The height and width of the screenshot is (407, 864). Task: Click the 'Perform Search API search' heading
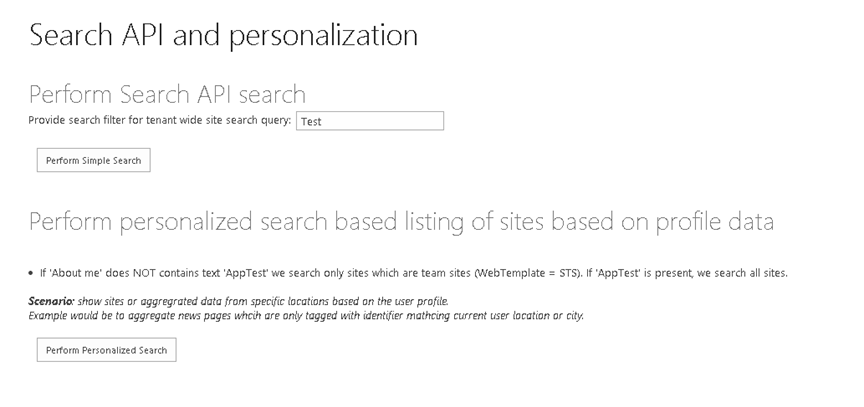click(x=167, y=95)
